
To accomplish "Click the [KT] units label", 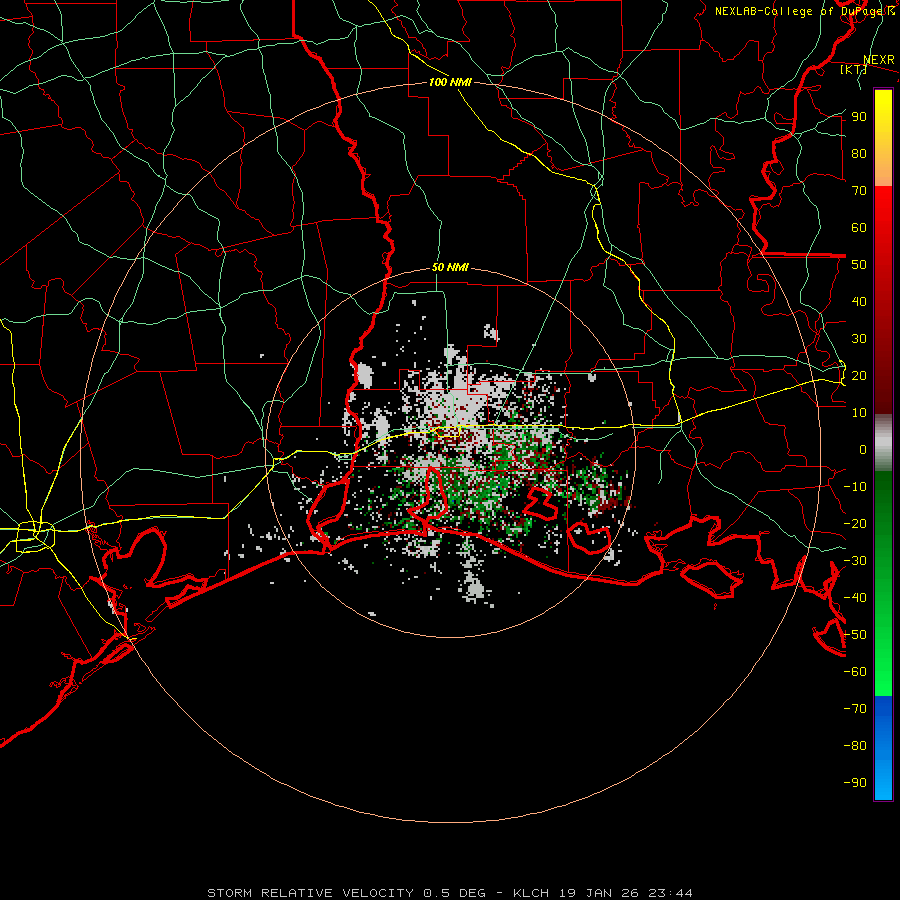I will click(854, 70).
